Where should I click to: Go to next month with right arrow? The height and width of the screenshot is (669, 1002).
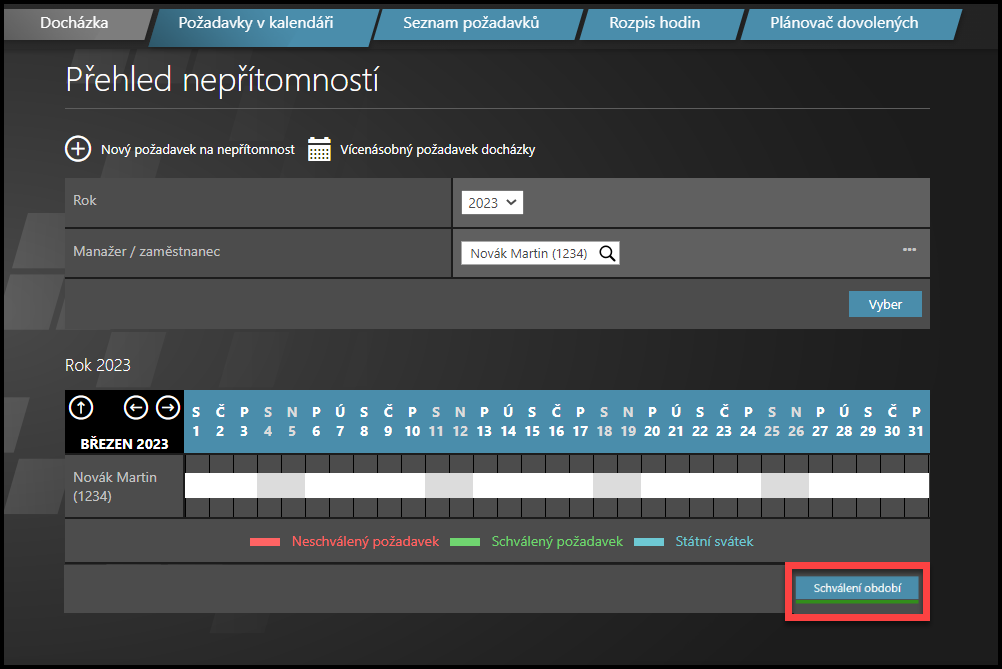[168, 407]
